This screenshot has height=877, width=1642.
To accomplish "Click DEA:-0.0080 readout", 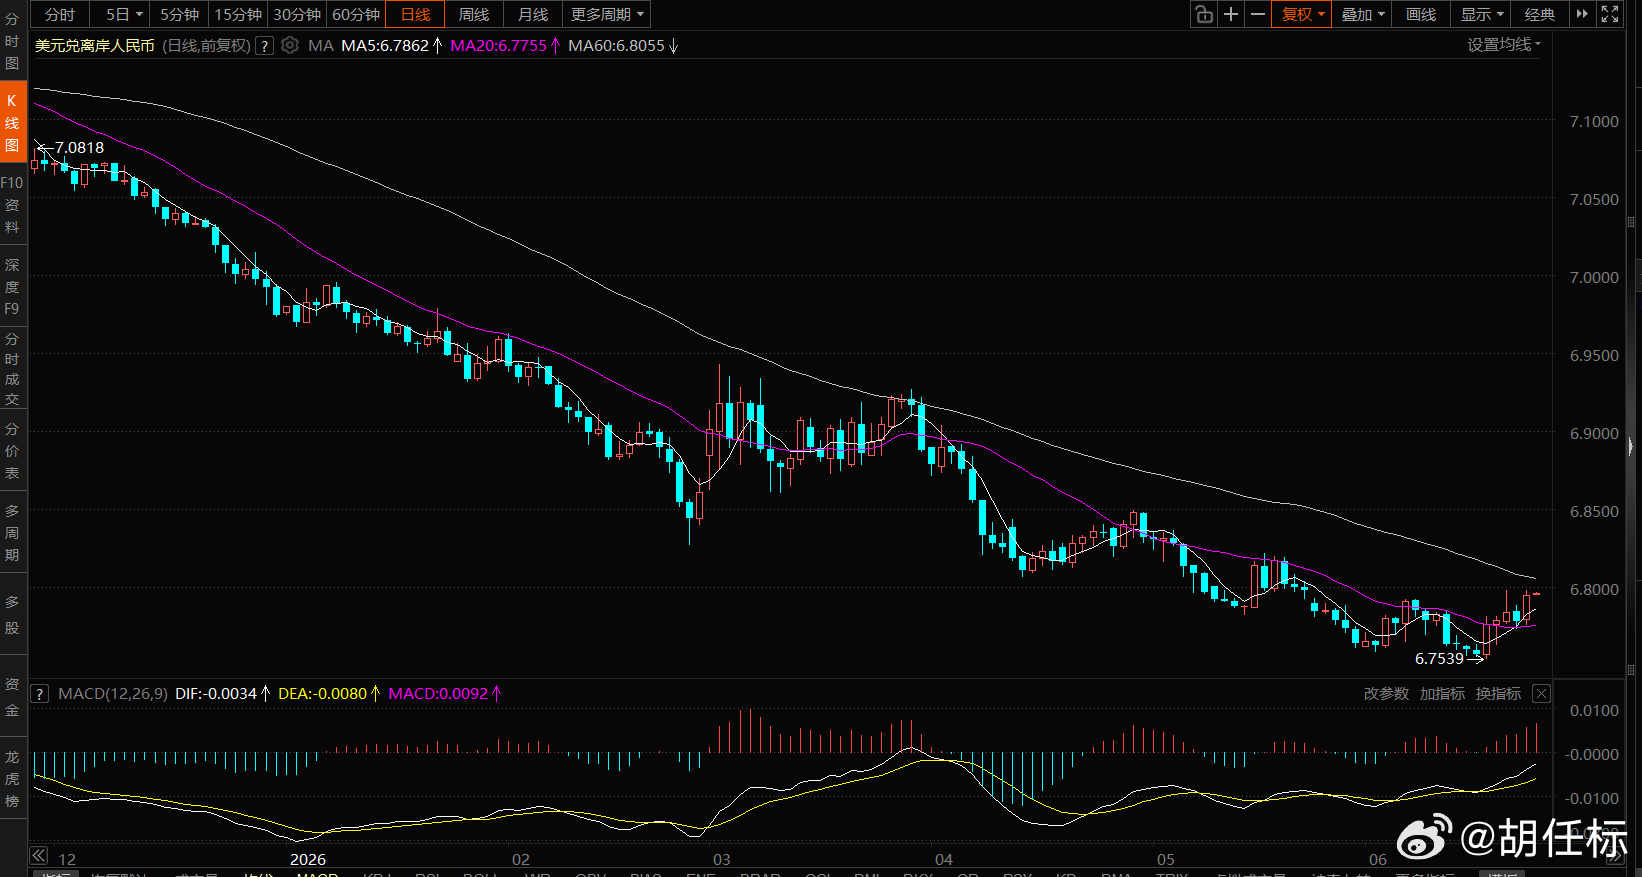I will [x=323, y=693].
